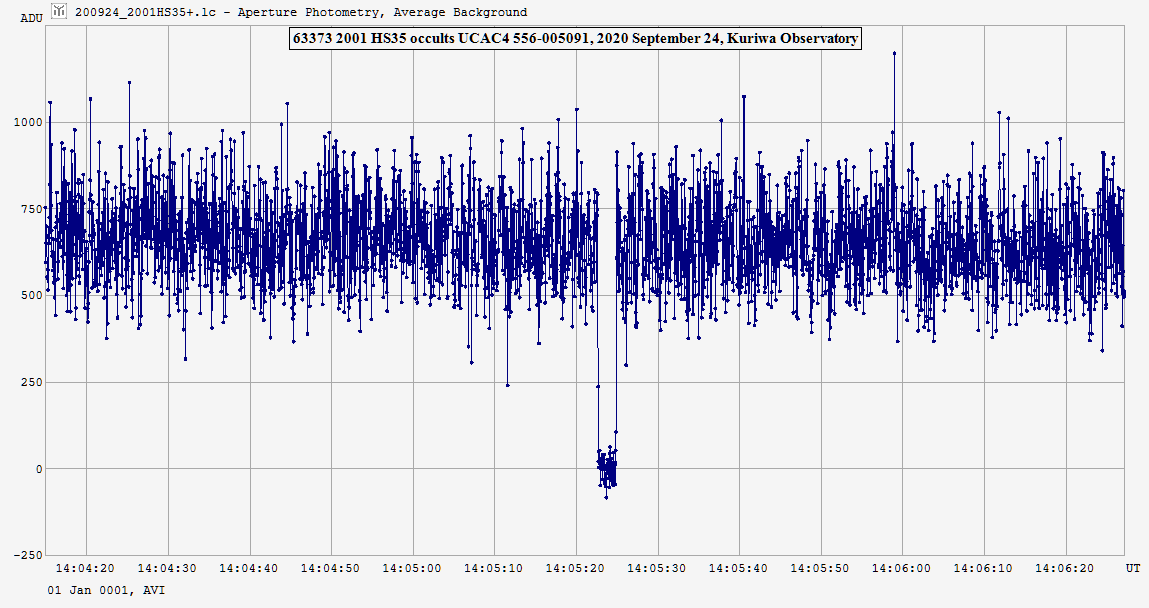The width and height of the screenshot is (1149, 608).
Task: Click the time label 14:05:40
Action: pos(739,568)
